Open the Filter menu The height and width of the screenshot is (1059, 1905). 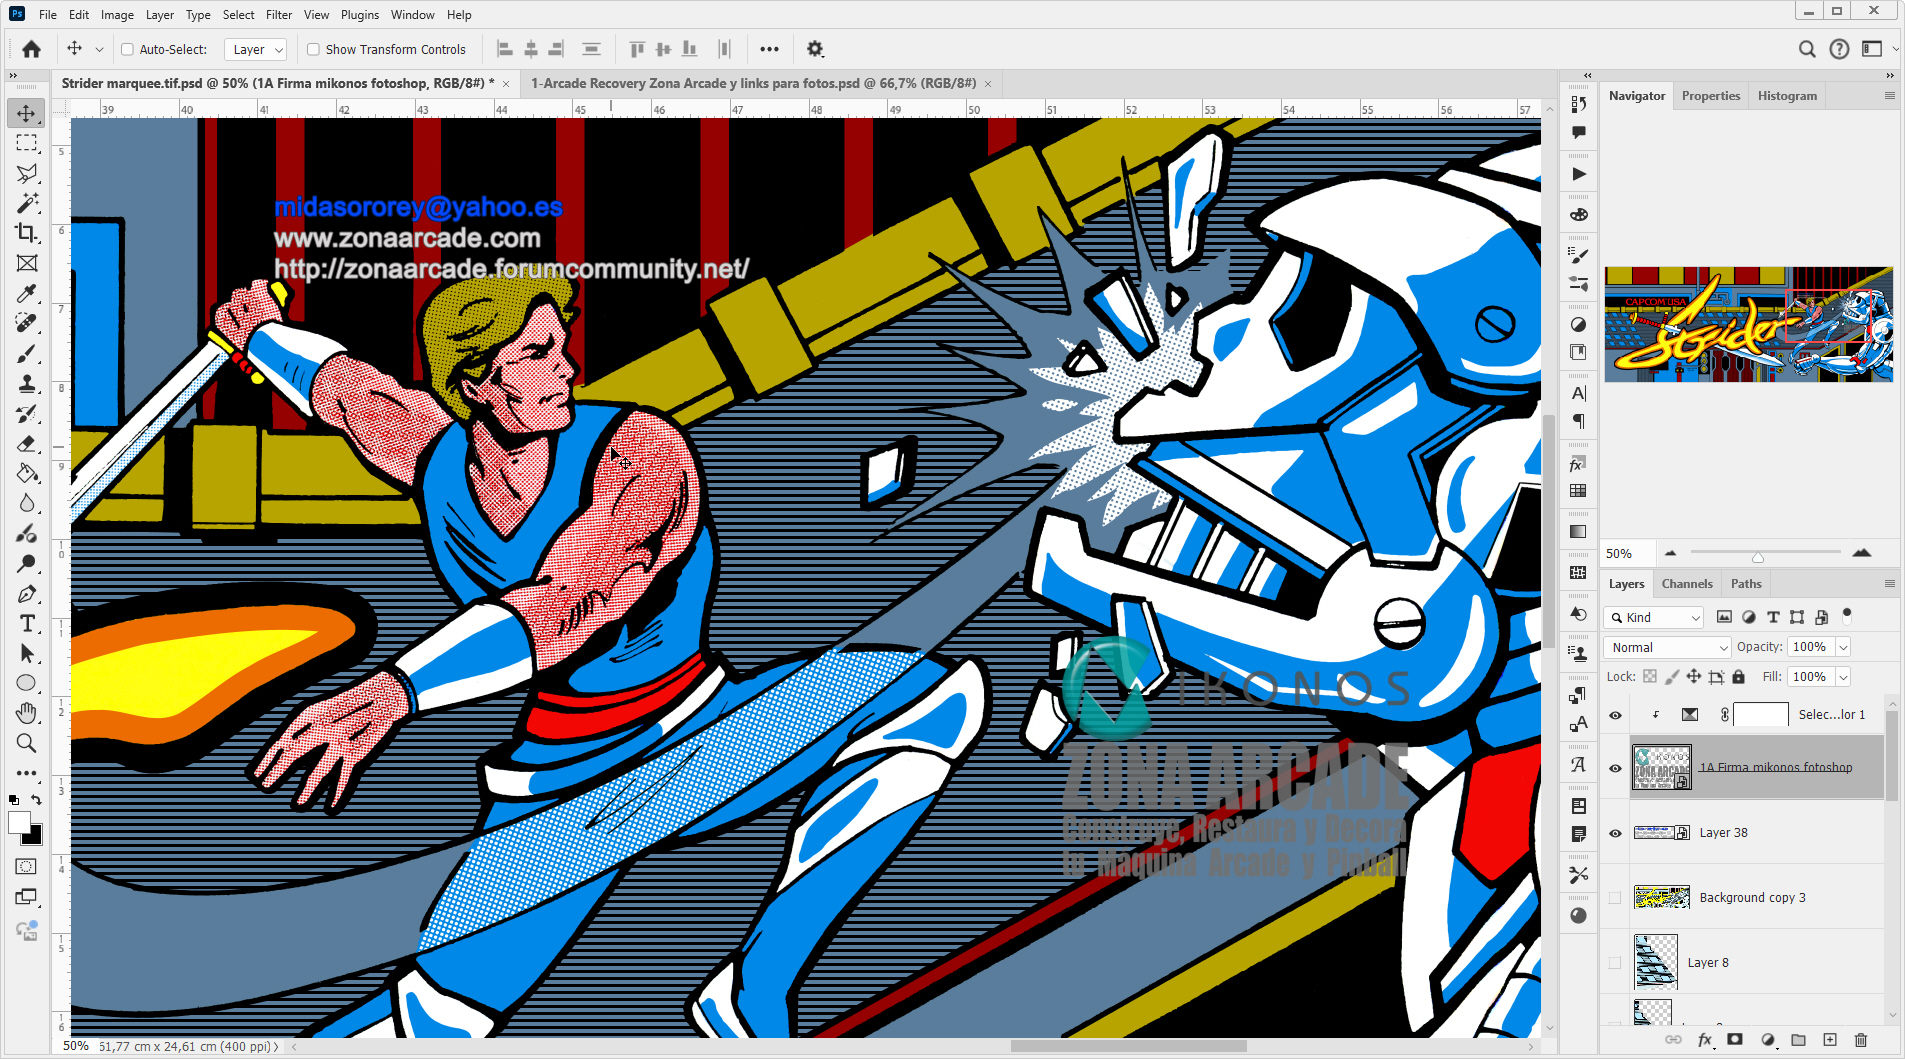(279, 14)
